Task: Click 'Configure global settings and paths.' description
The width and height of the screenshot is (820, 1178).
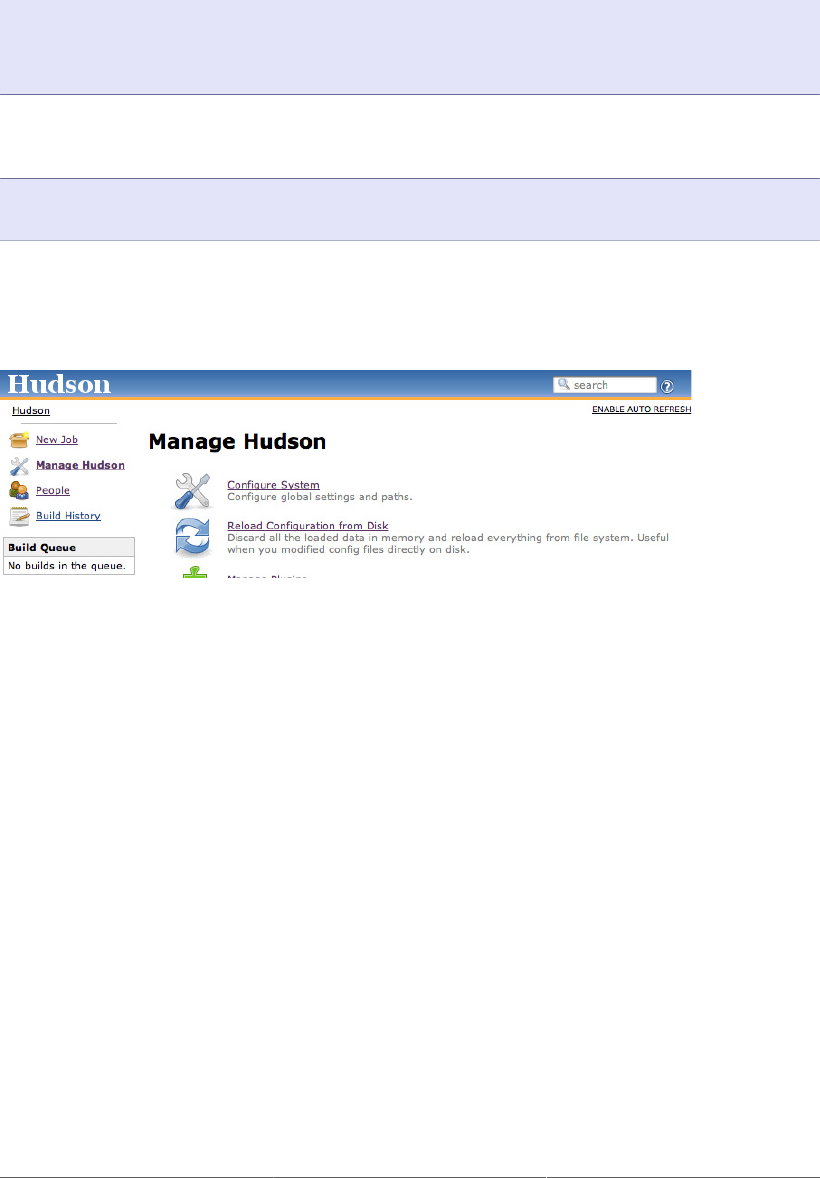Action: pyautogui.click(x=320, y=497)
